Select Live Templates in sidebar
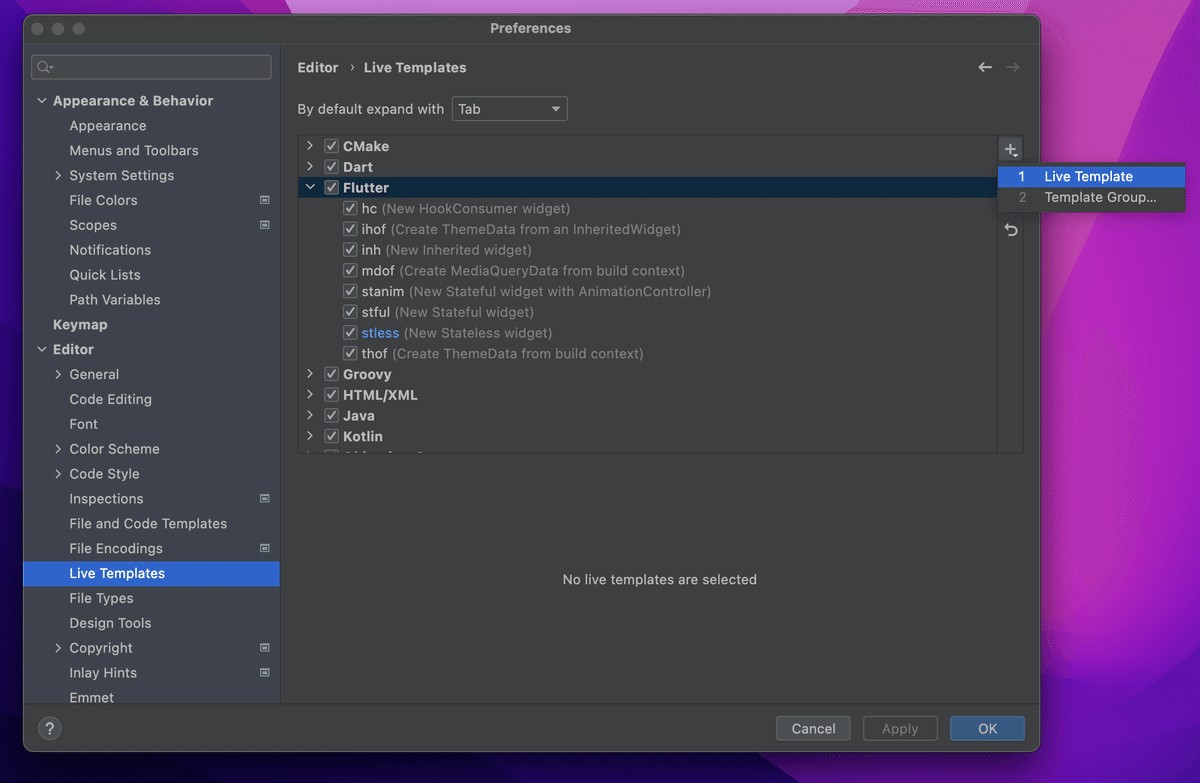Viewport: 1200px width, 783px height. coord(151,573)
